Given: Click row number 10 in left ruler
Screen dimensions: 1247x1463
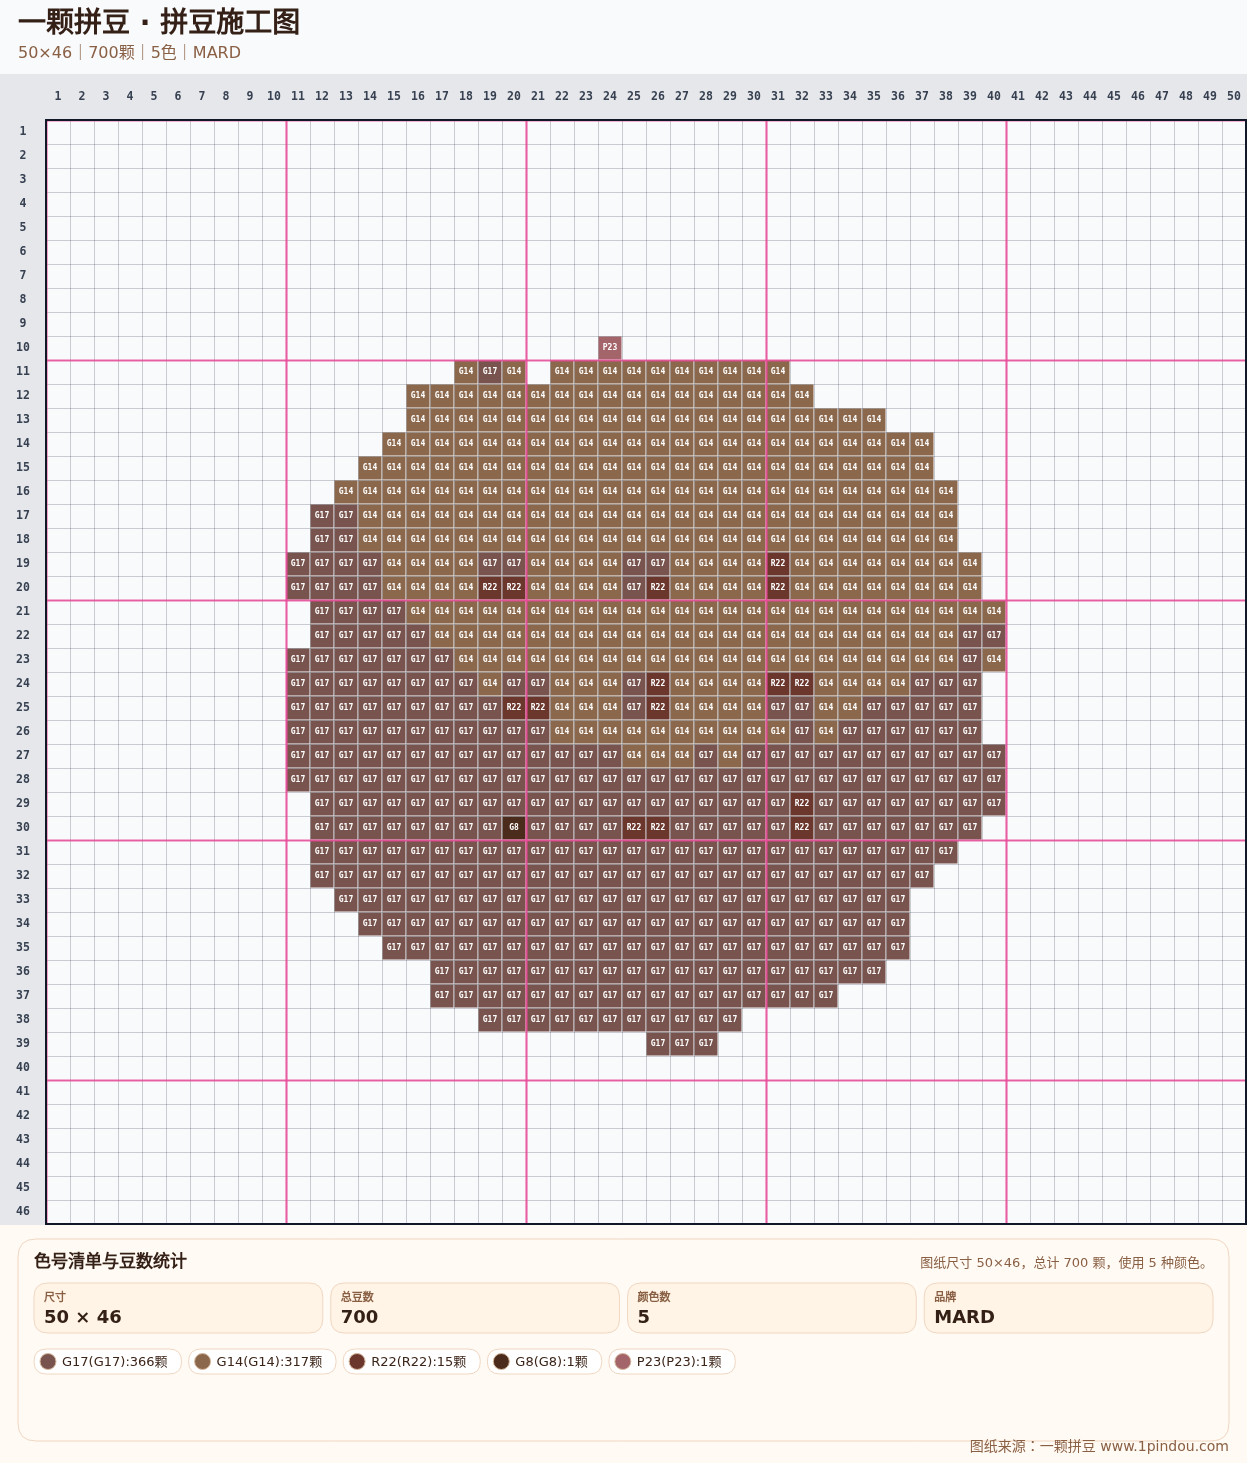Looking at the screenshot, I should [23, 347].
